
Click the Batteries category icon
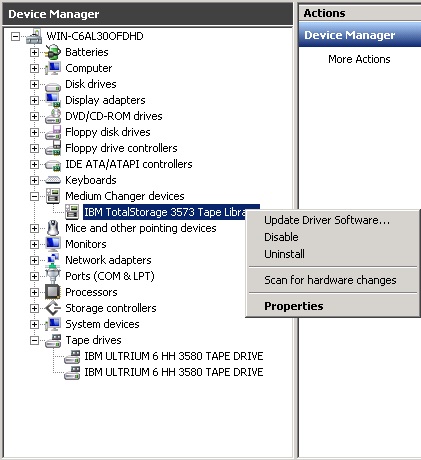coord(53,52)
